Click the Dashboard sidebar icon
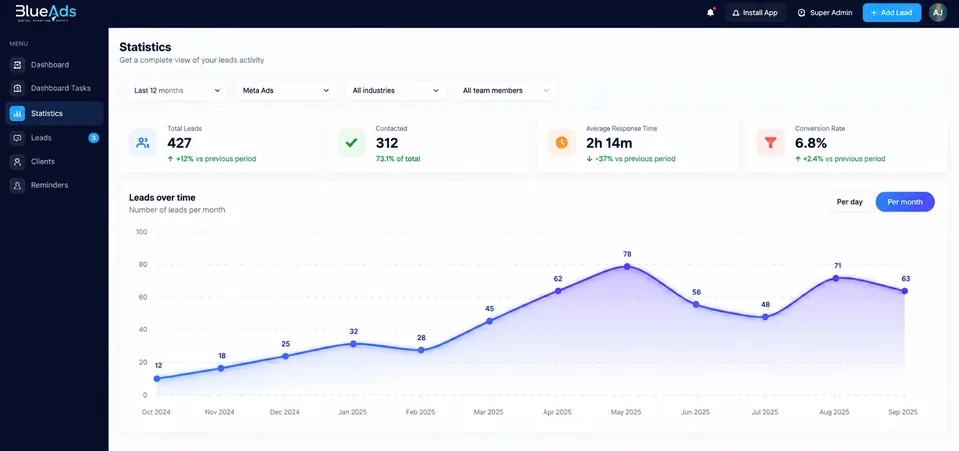Image resolution: width=959 pixels, height=451 pixels. click(x=17, y=65)
